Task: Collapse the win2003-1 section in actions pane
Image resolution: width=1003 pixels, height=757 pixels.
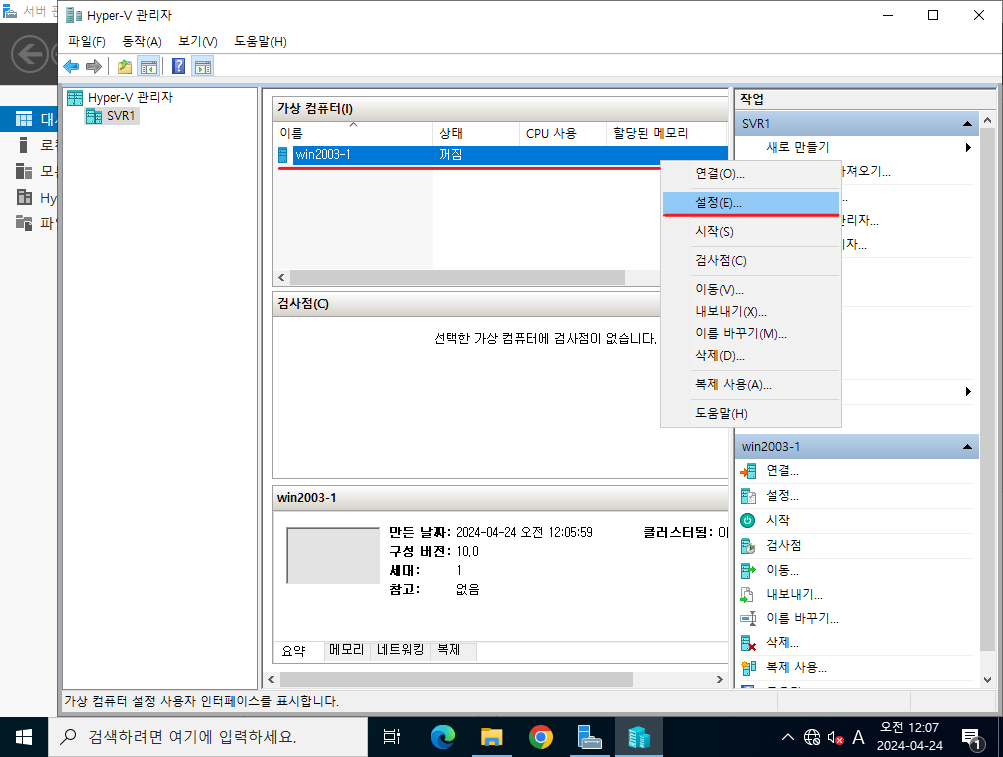Action: 967,447
